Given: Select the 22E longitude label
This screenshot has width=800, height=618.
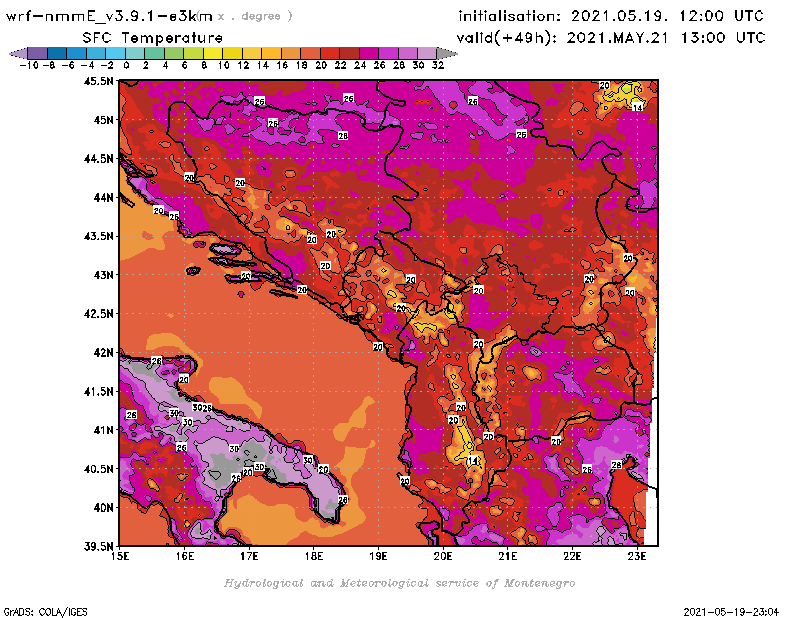Looking at the screenshot, I should coord(572,556).
